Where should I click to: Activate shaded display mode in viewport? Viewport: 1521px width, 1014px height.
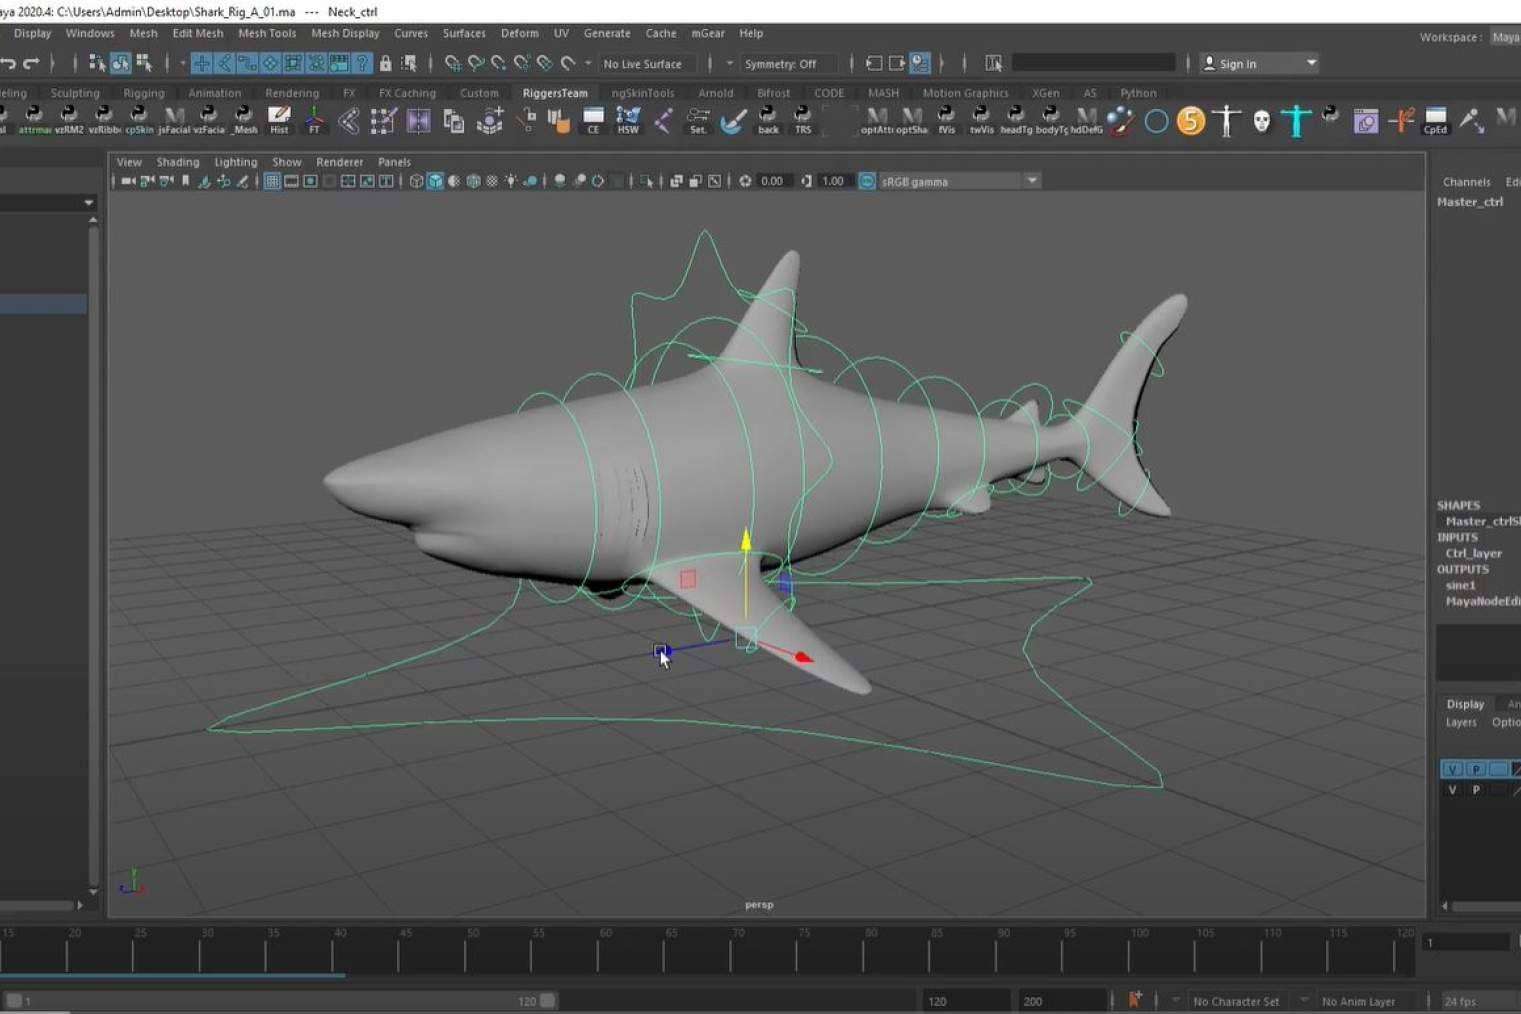pyautogui.click(x=435, y=181)
